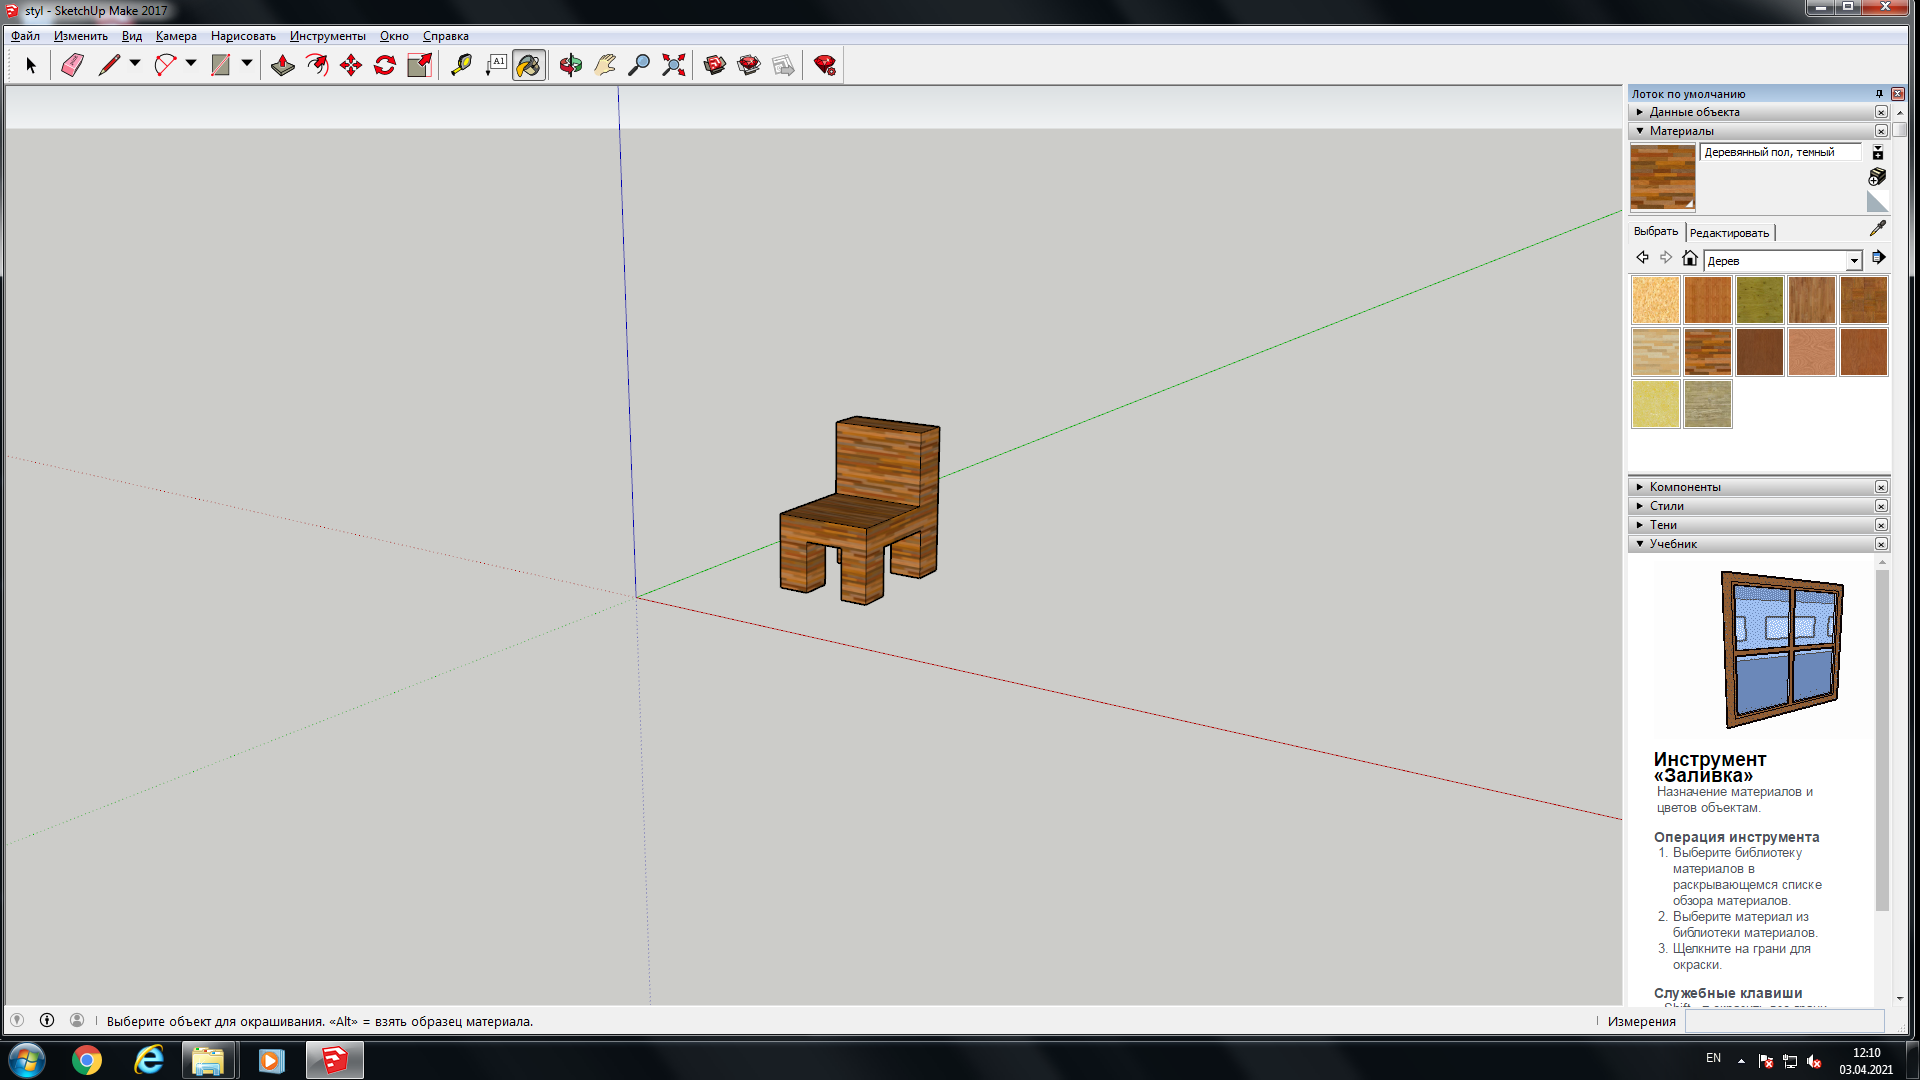Select the Rotate tool
The image size is (1920, 1080).
click(385, 65)
